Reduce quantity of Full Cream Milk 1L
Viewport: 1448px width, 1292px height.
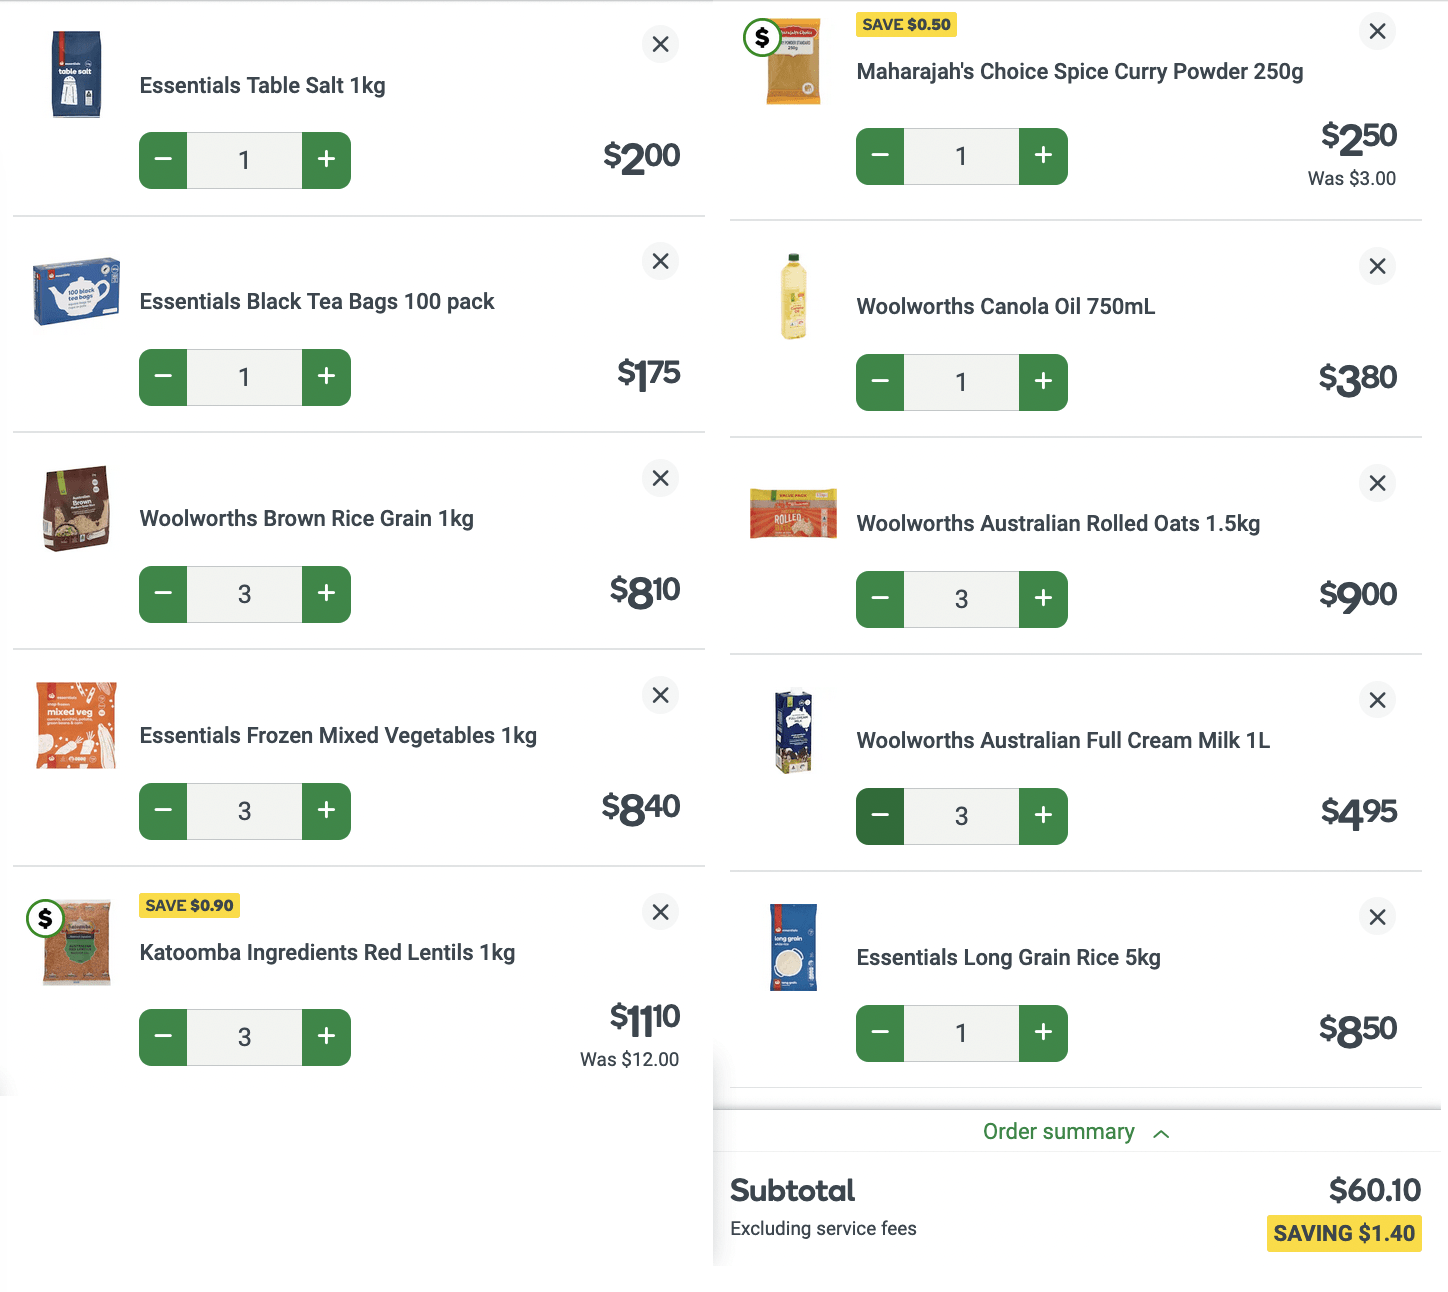point(880,816)
